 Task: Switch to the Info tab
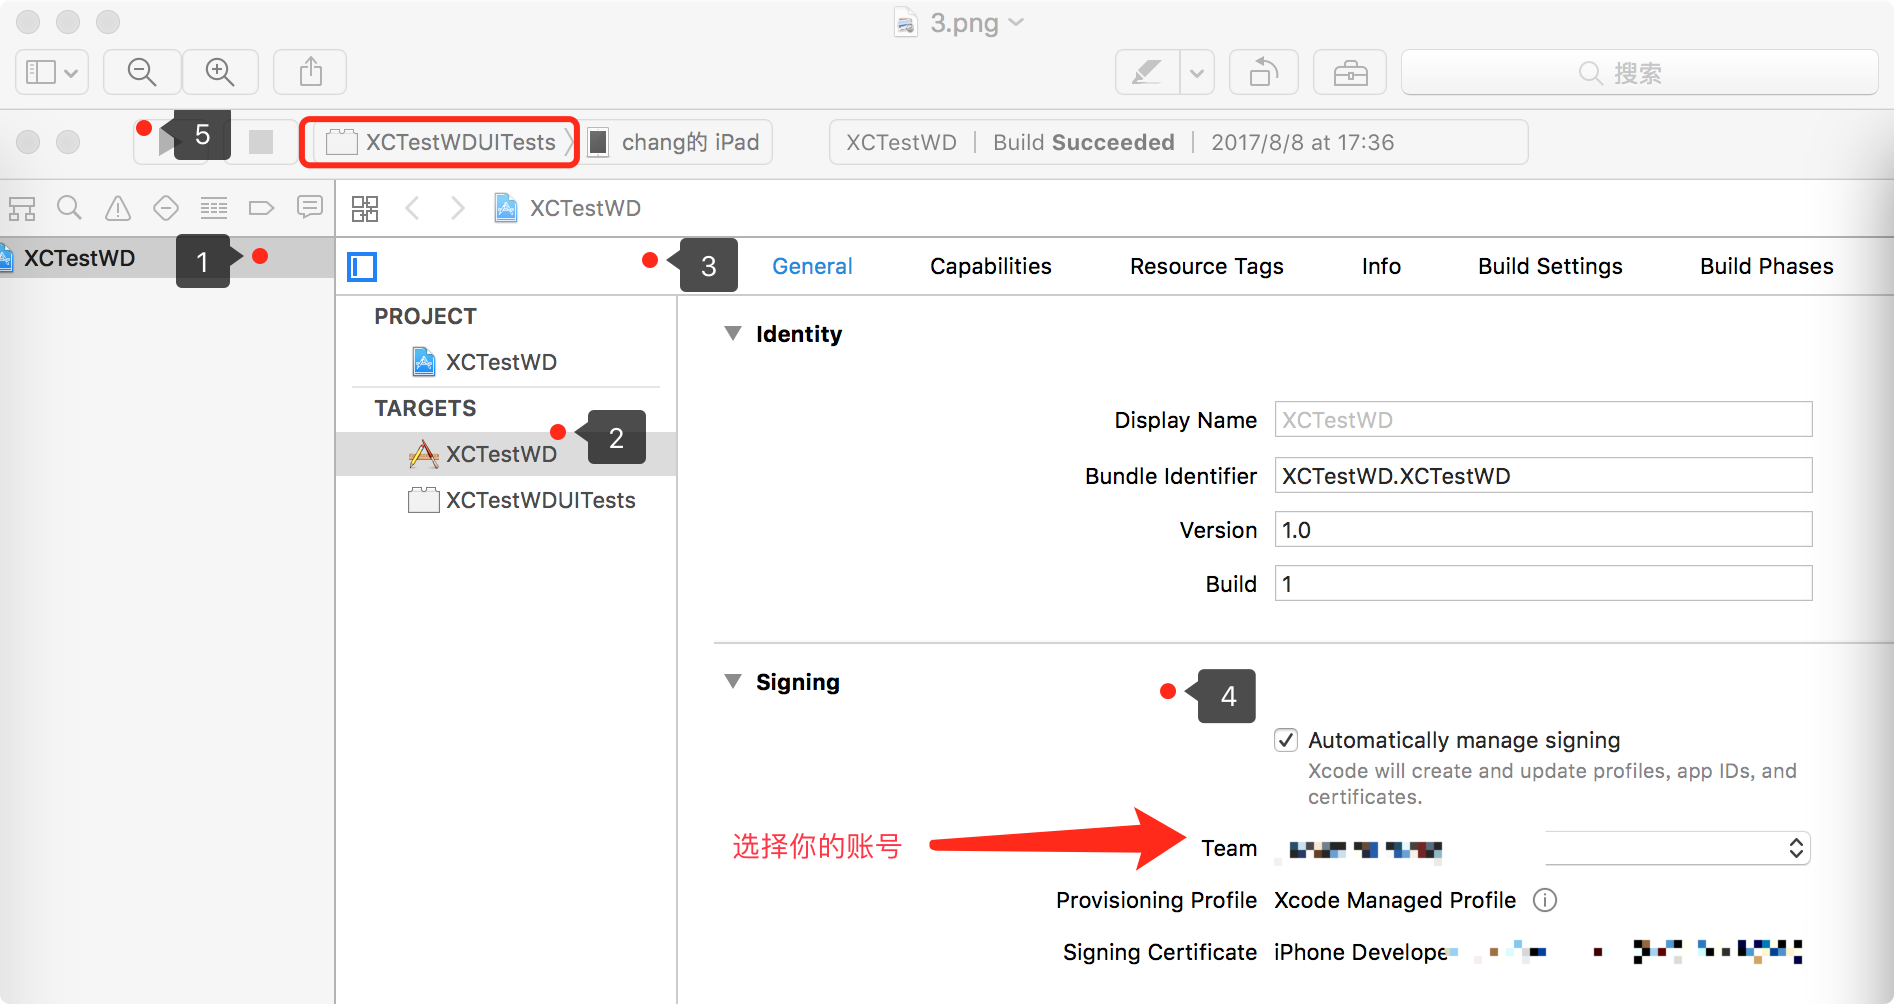point(1381,266)
